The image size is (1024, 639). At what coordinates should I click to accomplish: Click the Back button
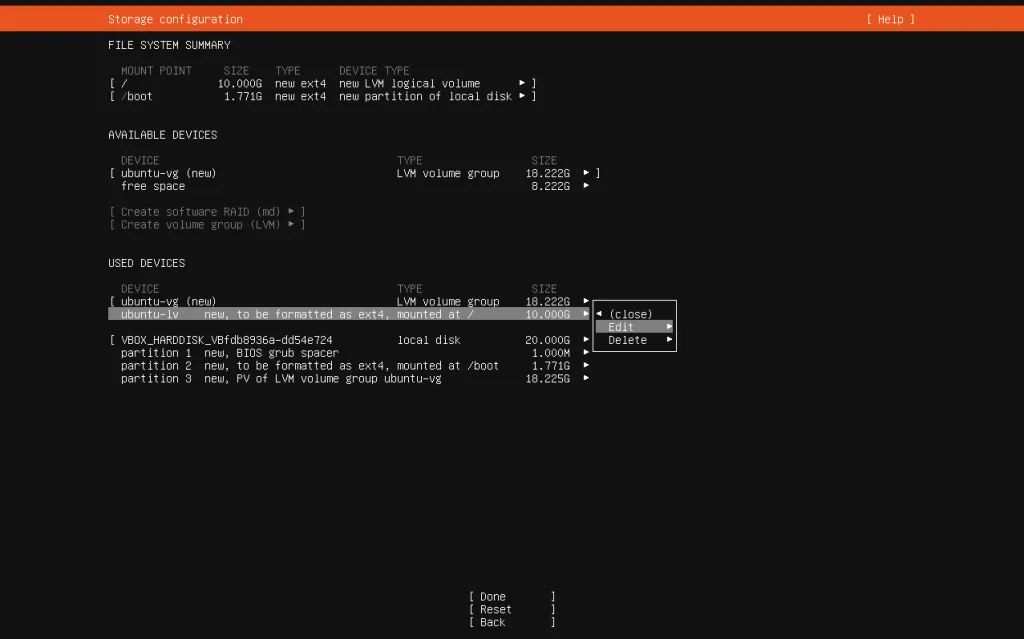coord(512,623)
